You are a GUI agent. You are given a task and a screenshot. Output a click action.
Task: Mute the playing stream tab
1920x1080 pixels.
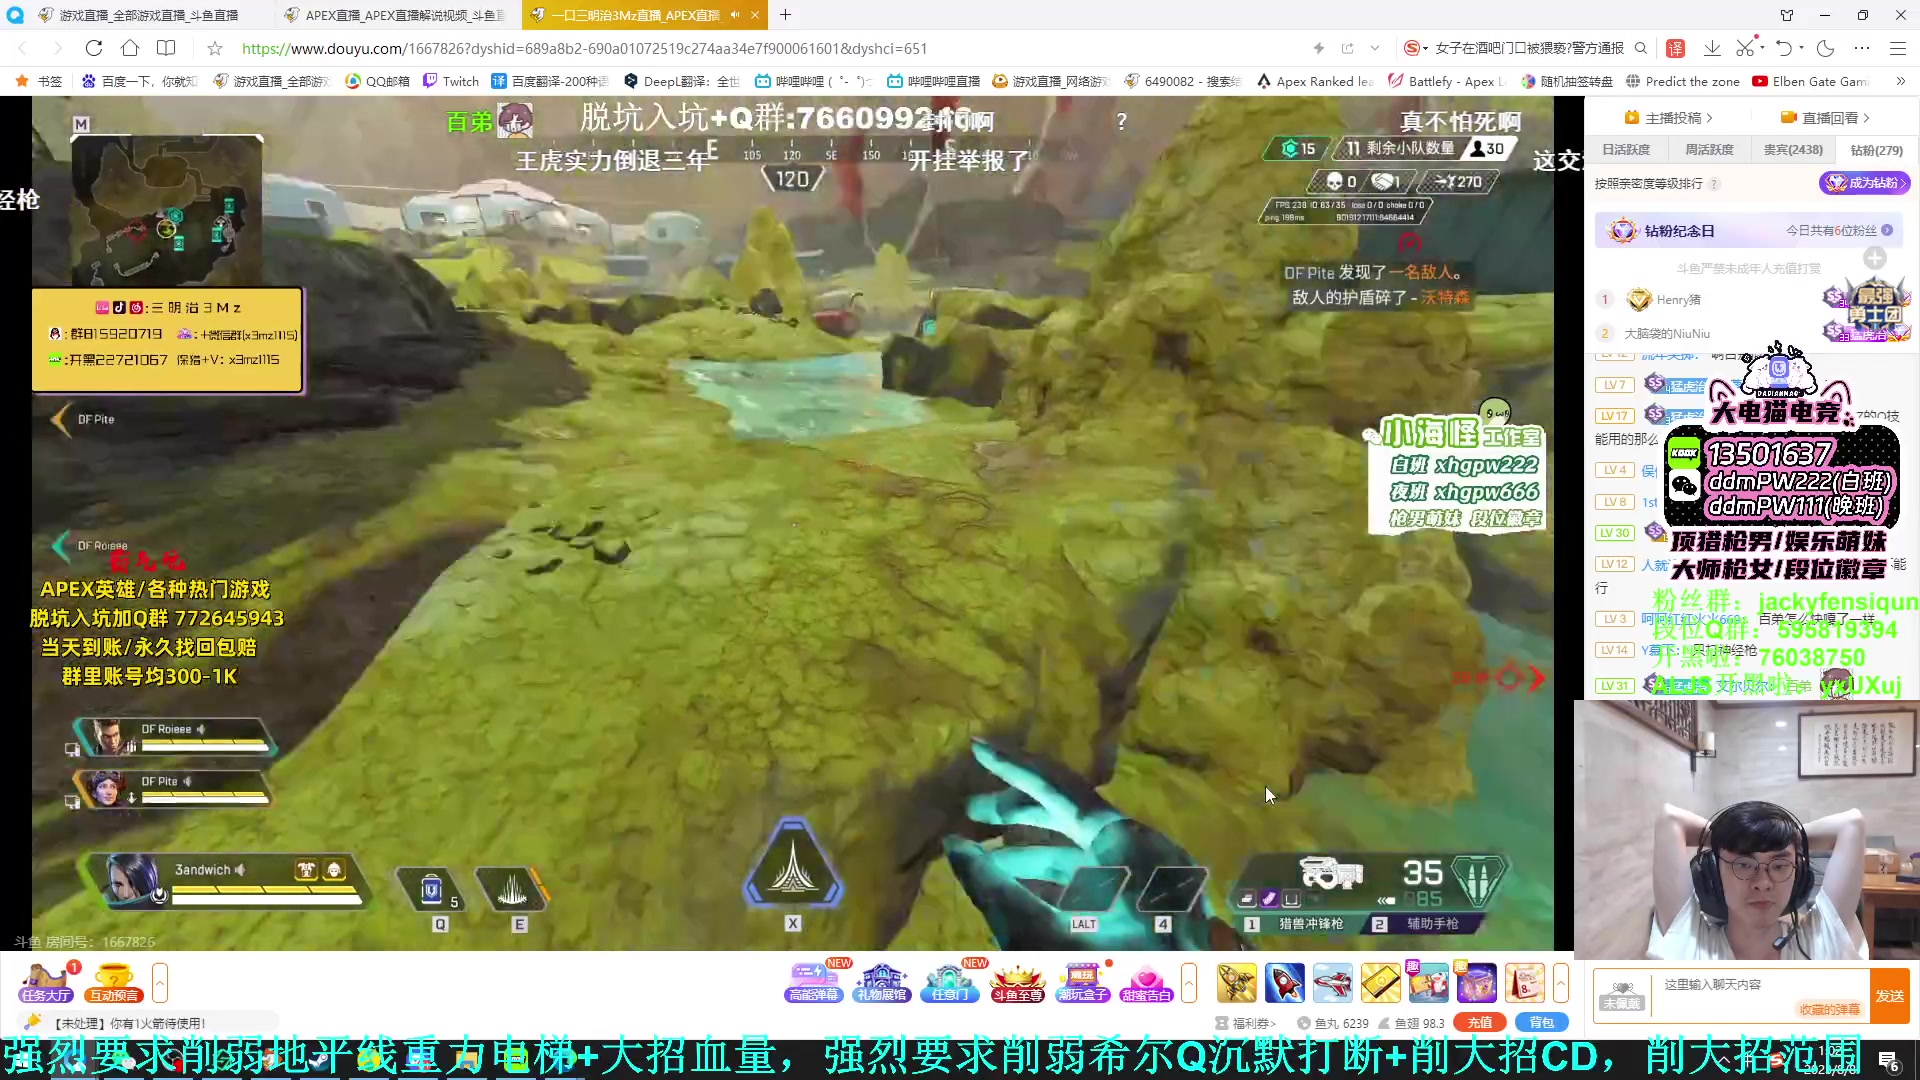tap(735, 15)
